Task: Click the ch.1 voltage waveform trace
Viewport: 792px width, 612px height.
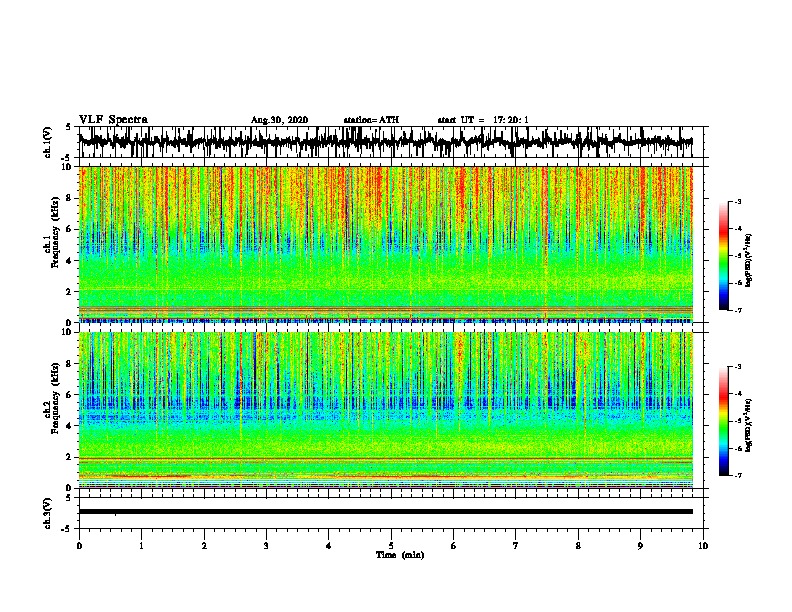Action: [x=385, y=142]
